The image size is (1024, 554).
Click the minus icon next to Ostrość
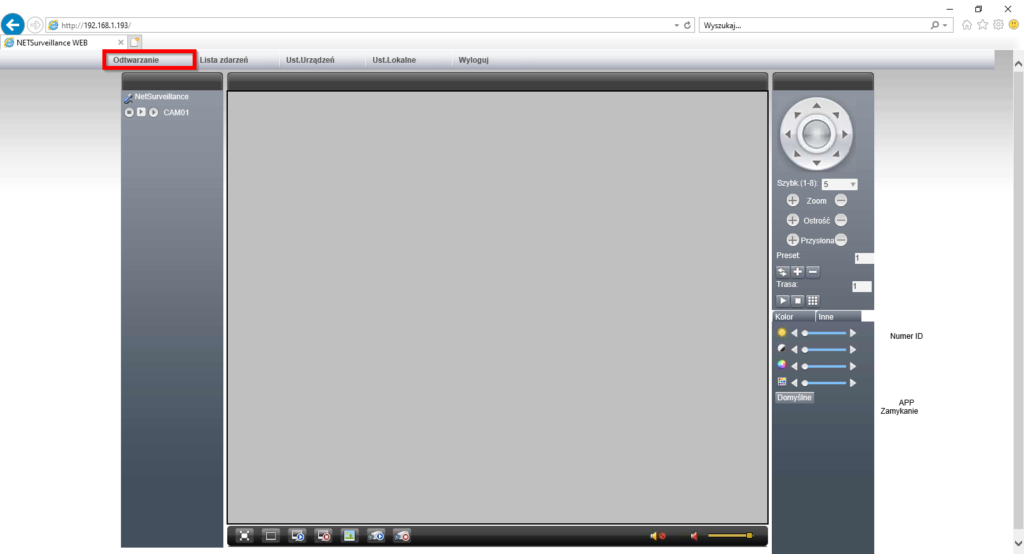[841, 220]
